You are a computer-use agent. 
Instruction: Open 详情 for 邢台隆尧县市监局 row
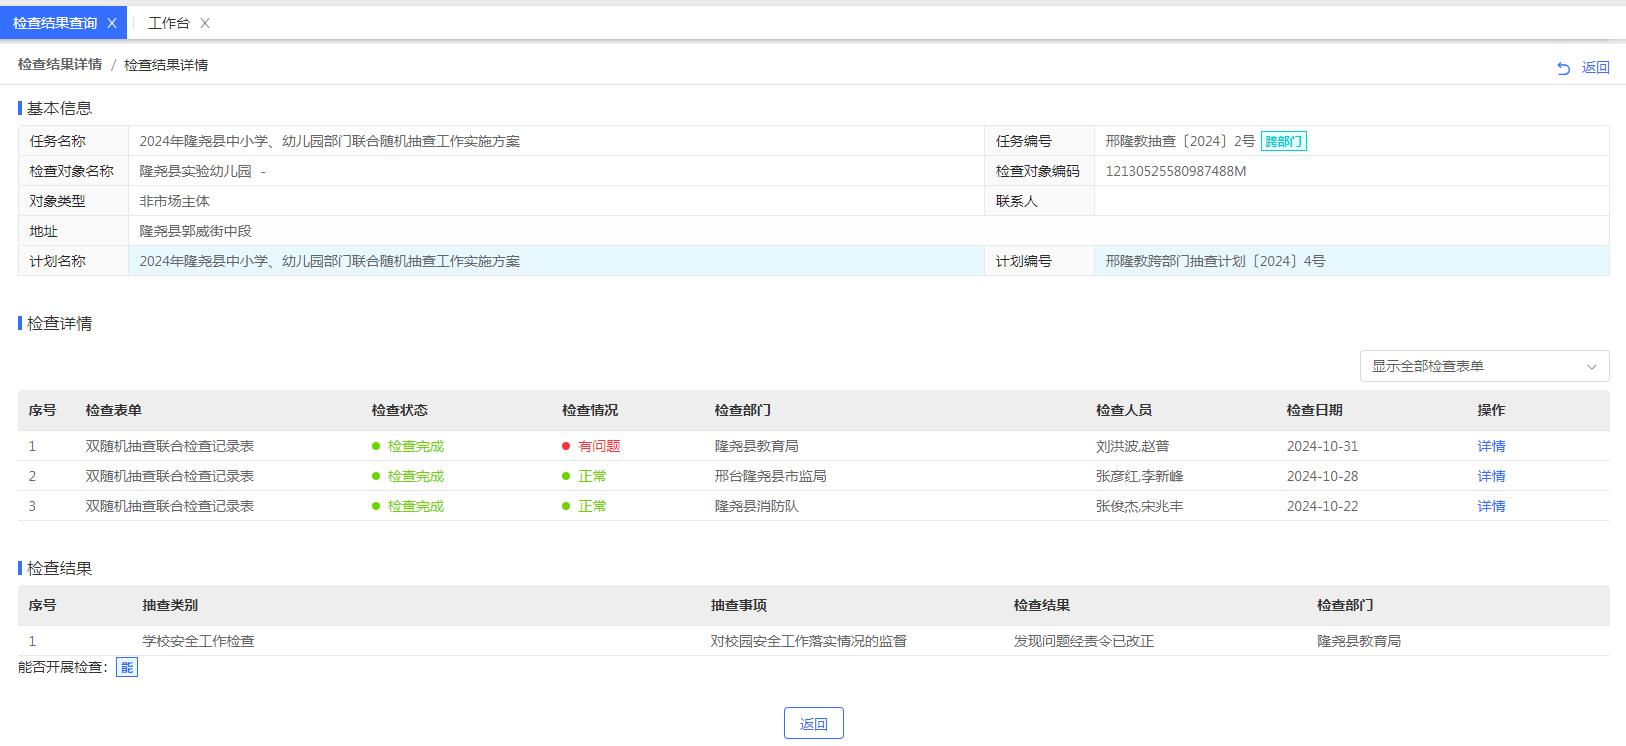point(1490,476)
